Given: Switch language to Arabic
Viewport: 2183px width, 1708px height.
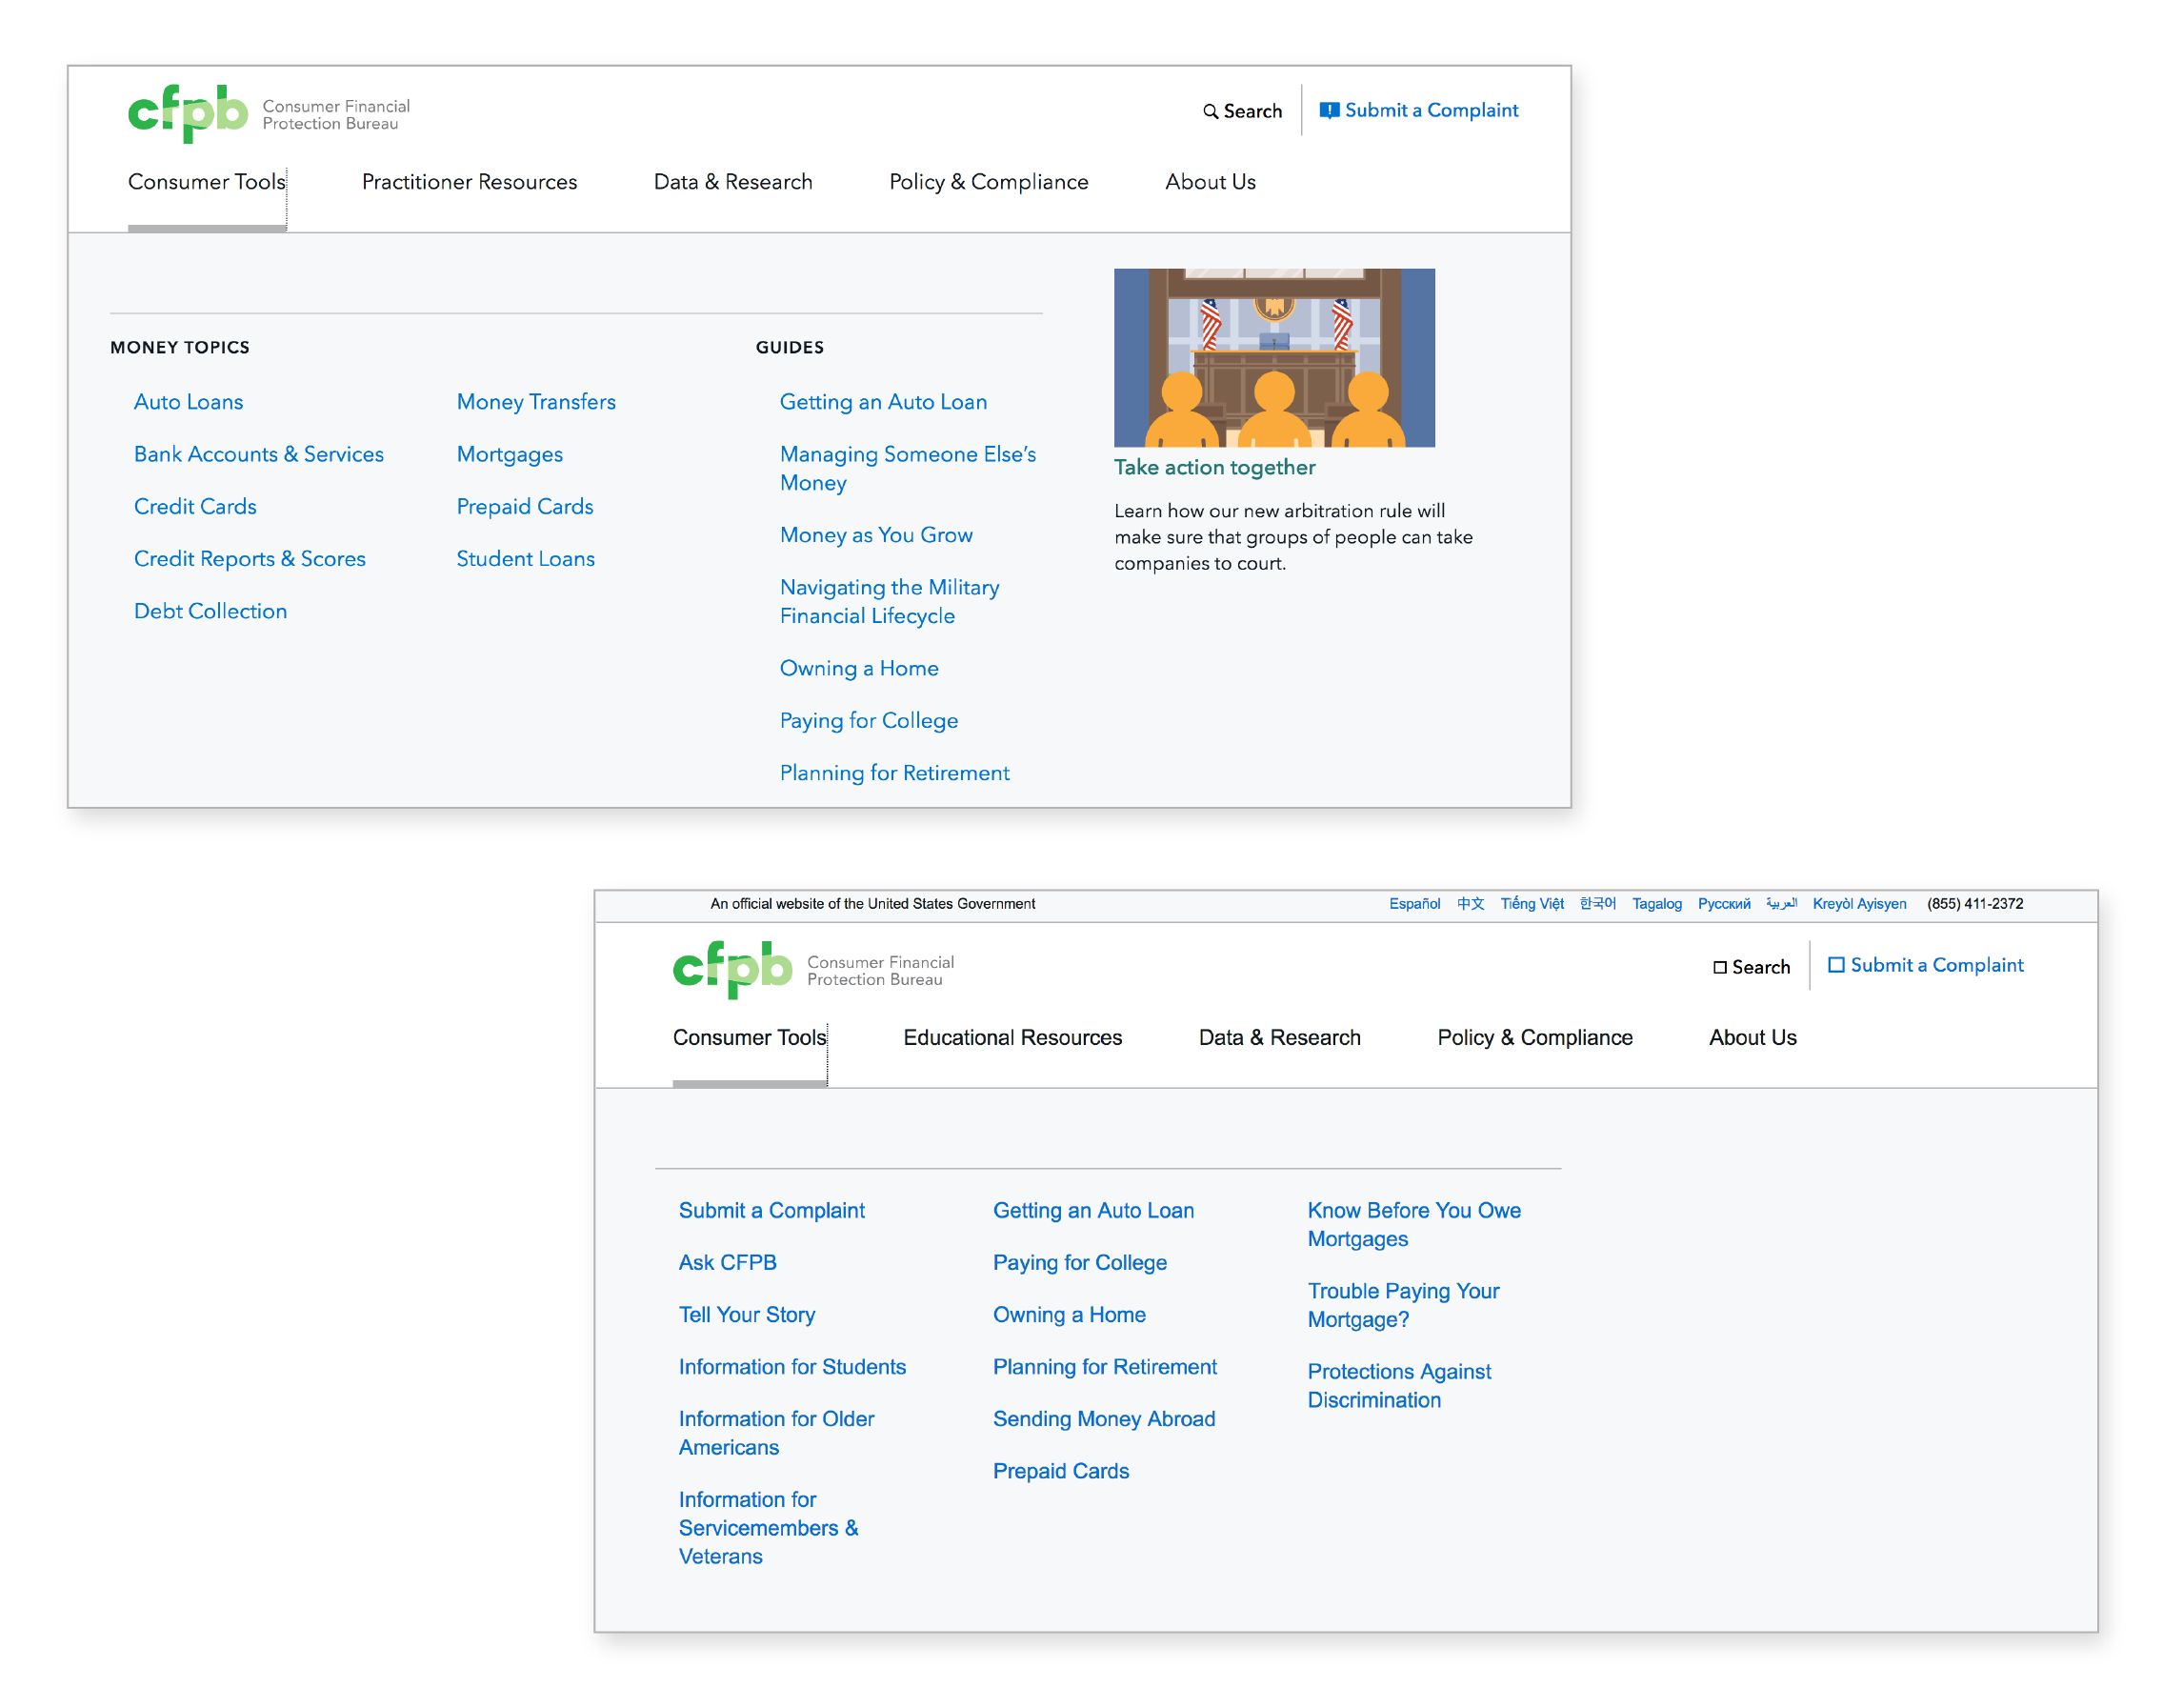Looking at the screenshot, I should click(1781, 904).
